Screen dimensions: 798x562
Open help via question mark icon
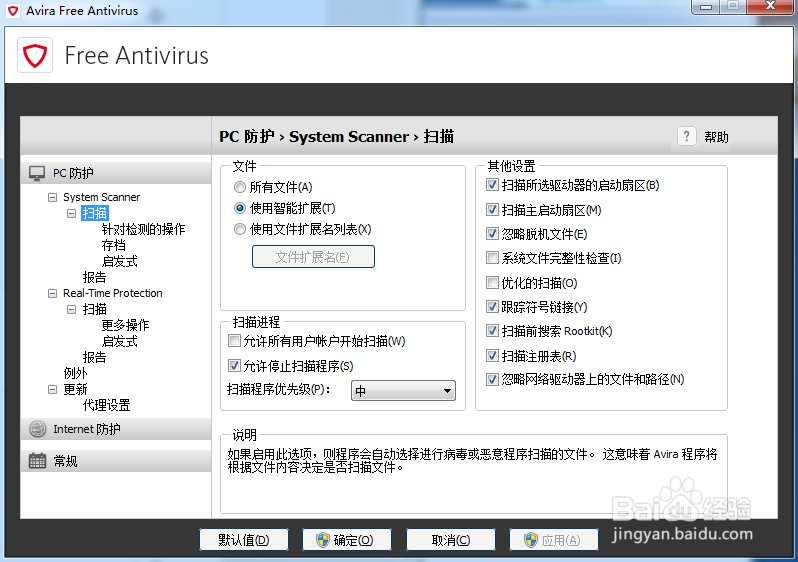pos(687,136)
